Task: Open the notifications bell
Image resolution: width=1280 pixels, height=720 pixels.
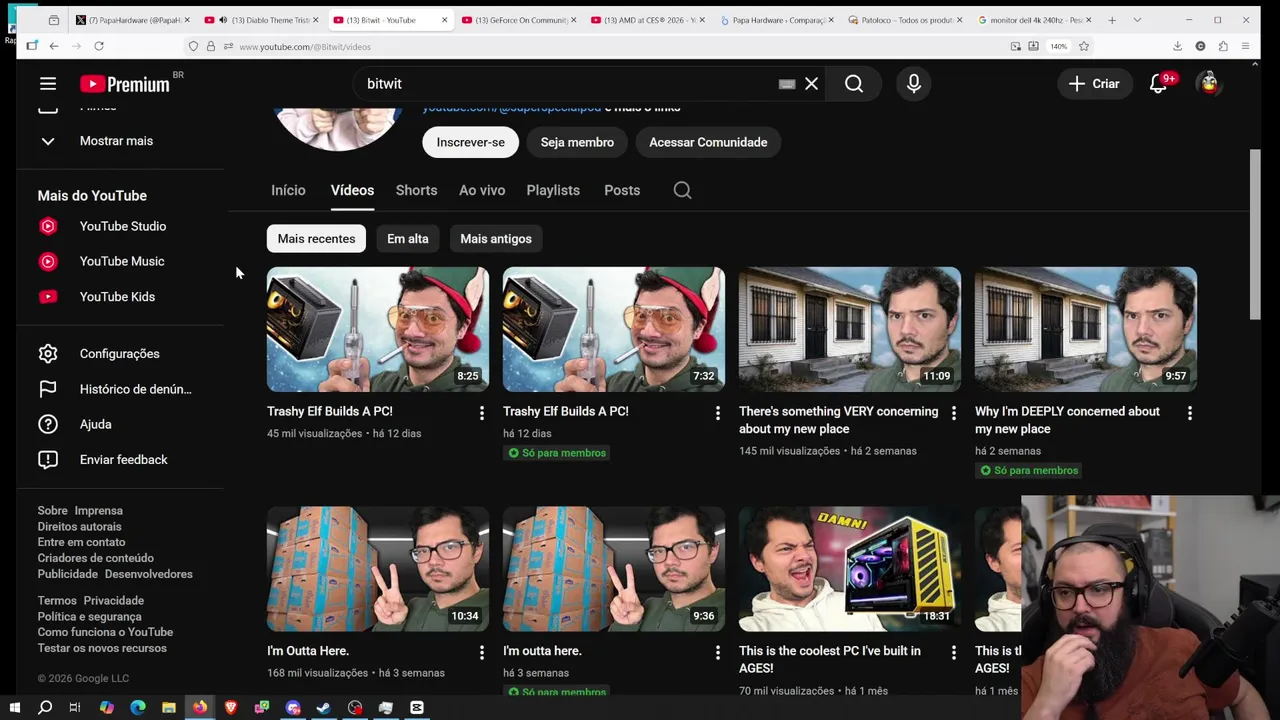Action: click(x=1158, y=84)
